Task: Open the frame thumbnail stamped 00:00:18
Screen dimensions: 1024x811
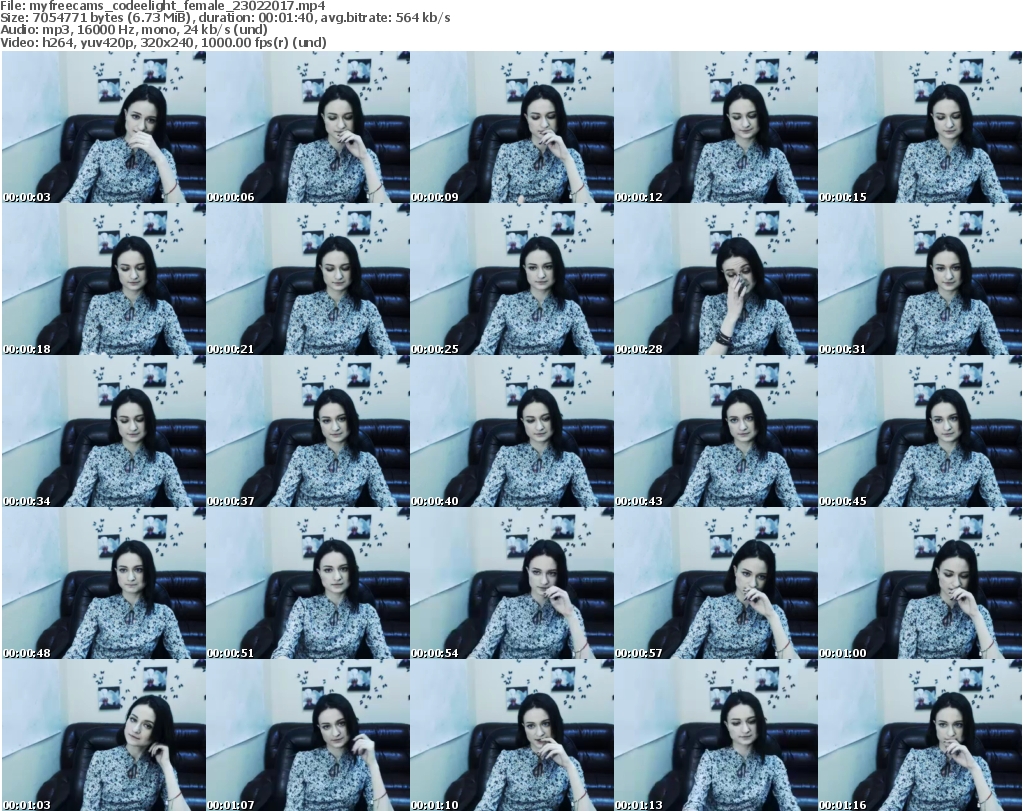Action: (104, 279)
